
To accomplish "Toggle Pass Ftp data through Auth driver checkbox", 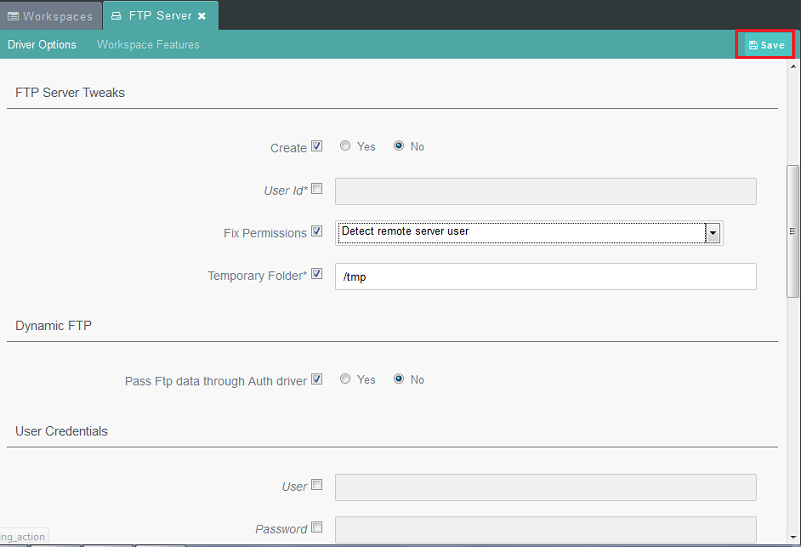I will pyautogui.click(x=317, y=379).
